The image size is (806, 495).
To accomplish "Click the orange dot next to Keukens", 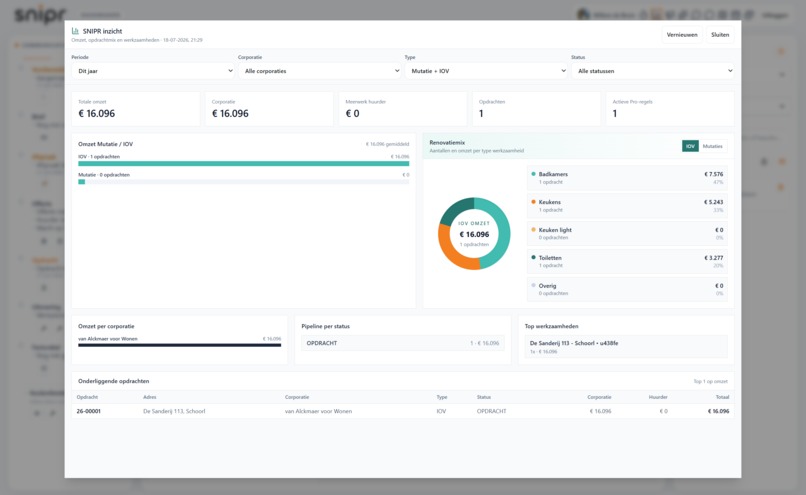I will (533, 201).
